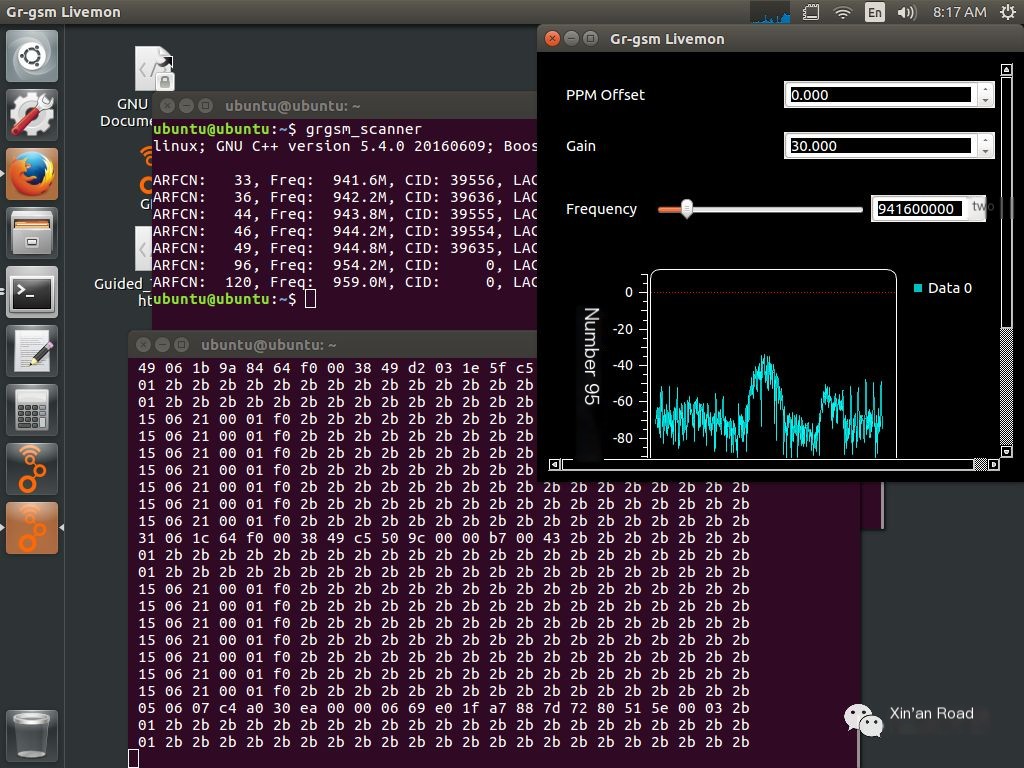Click the ARFCN 33 scanner result line
The height and width of the screenshot is (768, 1024).
(345, 180)
